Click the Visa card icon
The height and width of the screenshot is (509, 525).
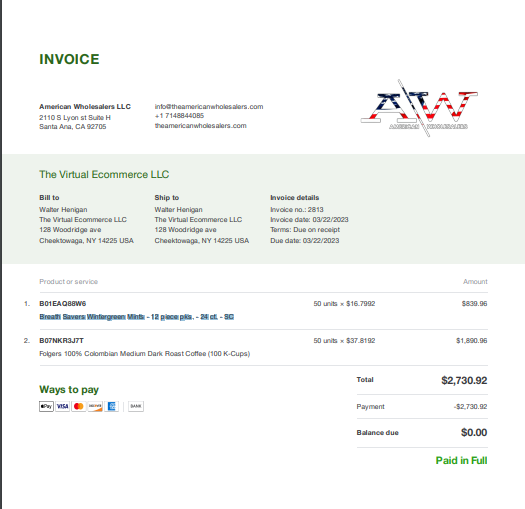pyautogui.click(x=63, y=406)
